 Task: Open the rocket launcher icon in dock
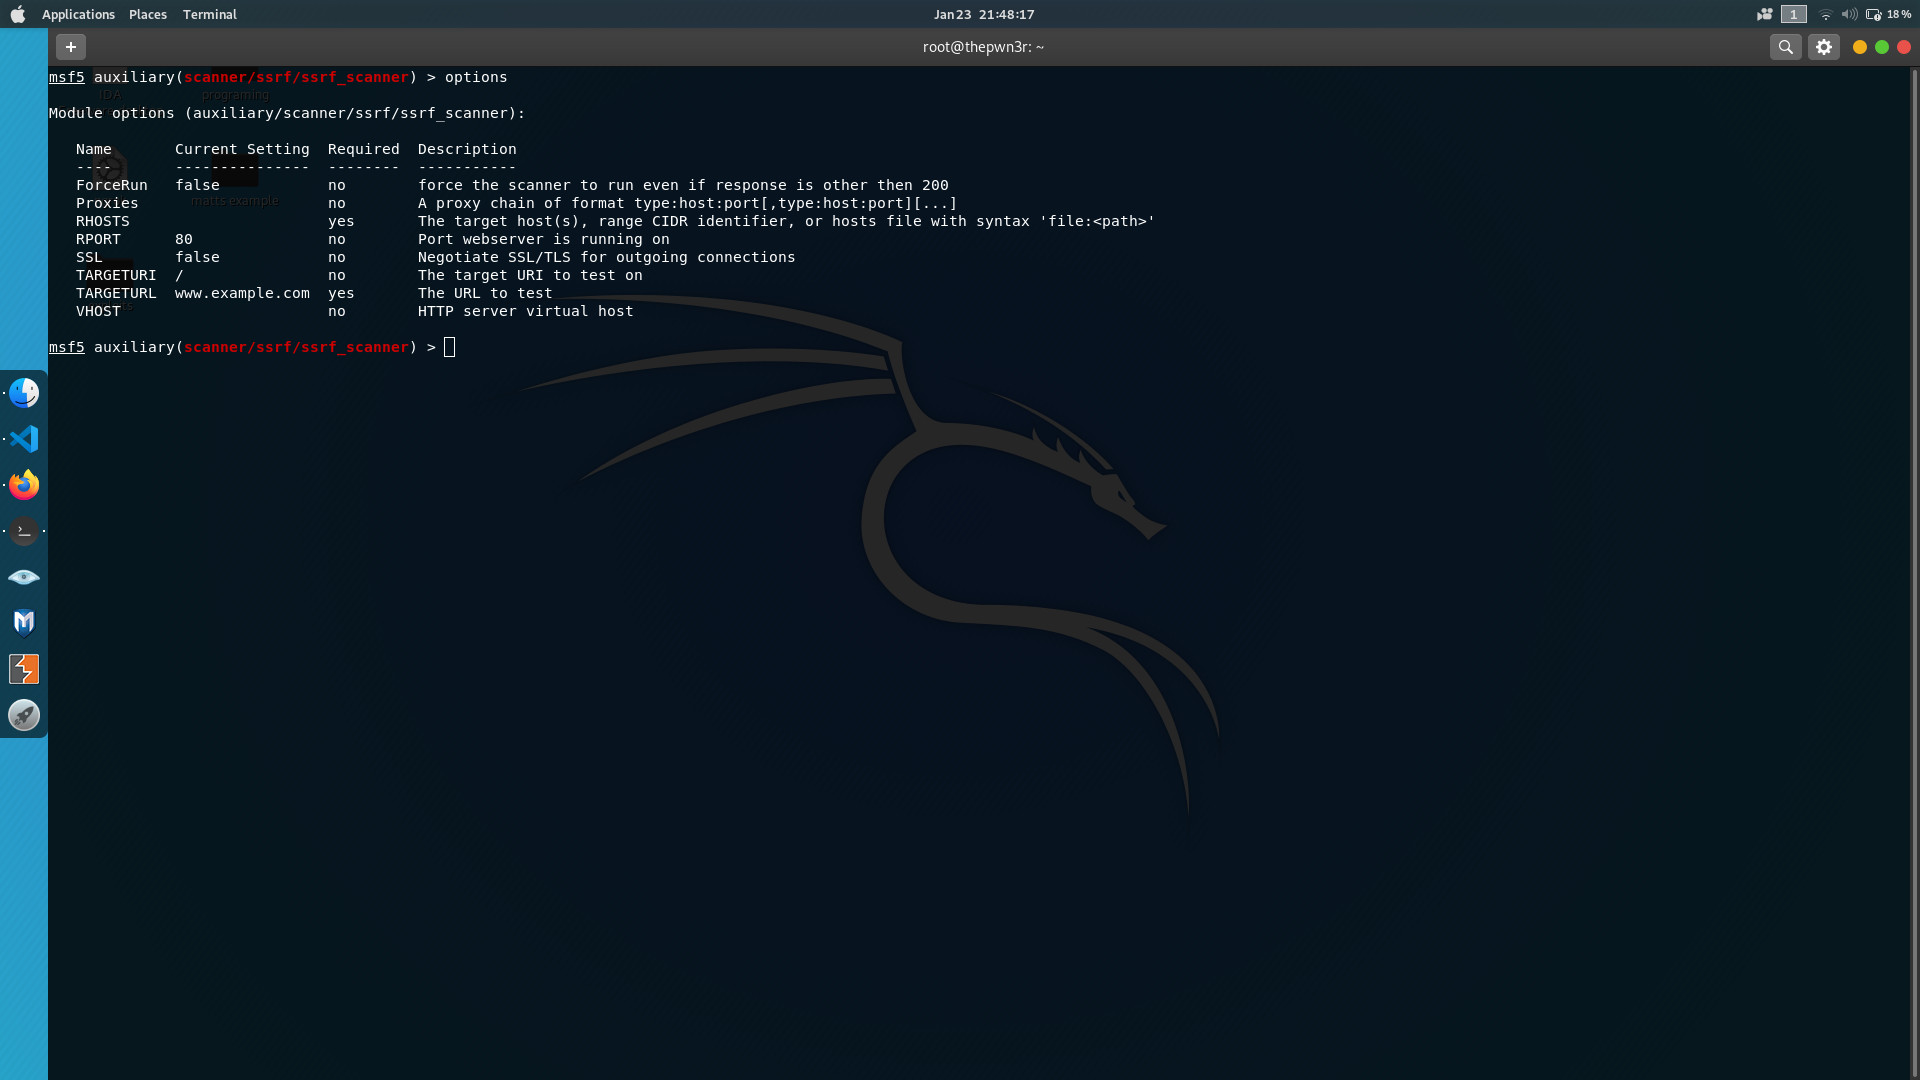pos(24,715)
